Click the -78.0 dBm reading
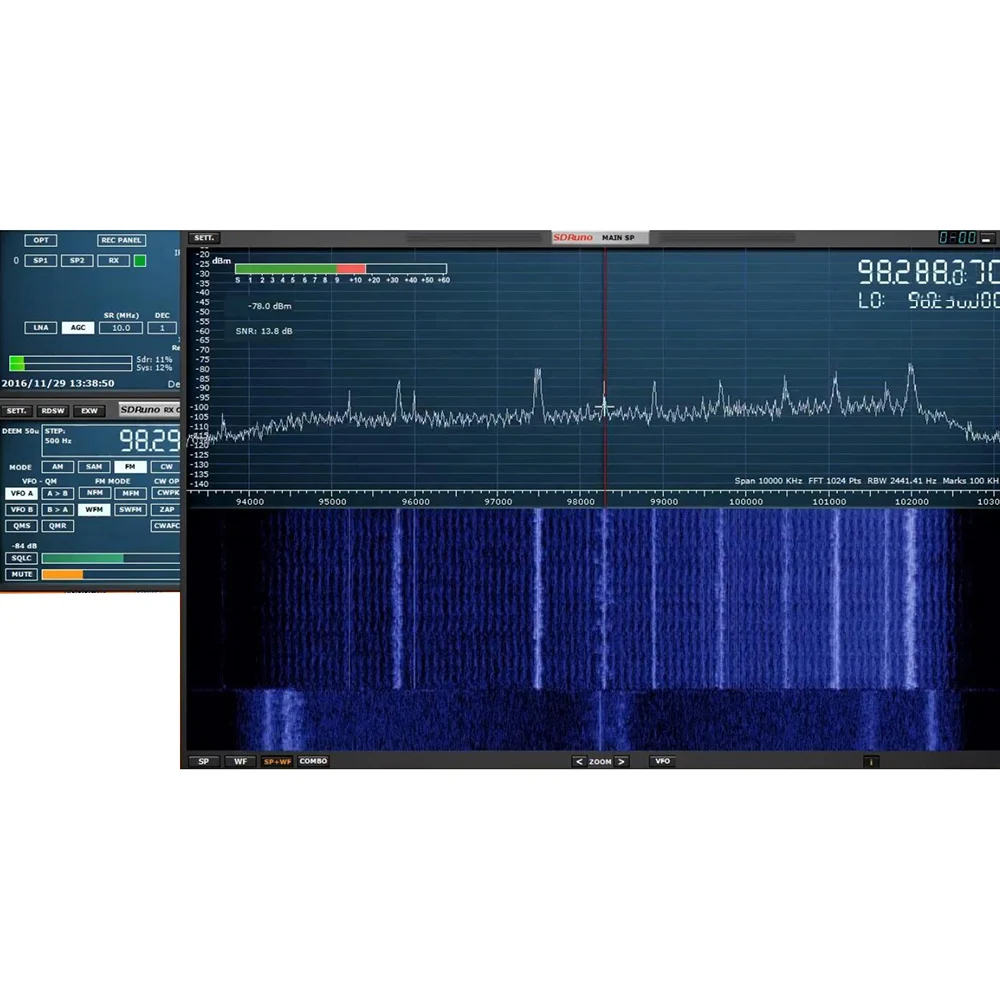The width and height of the screenshot is (1000, 1000). click(x=270, y=306)
